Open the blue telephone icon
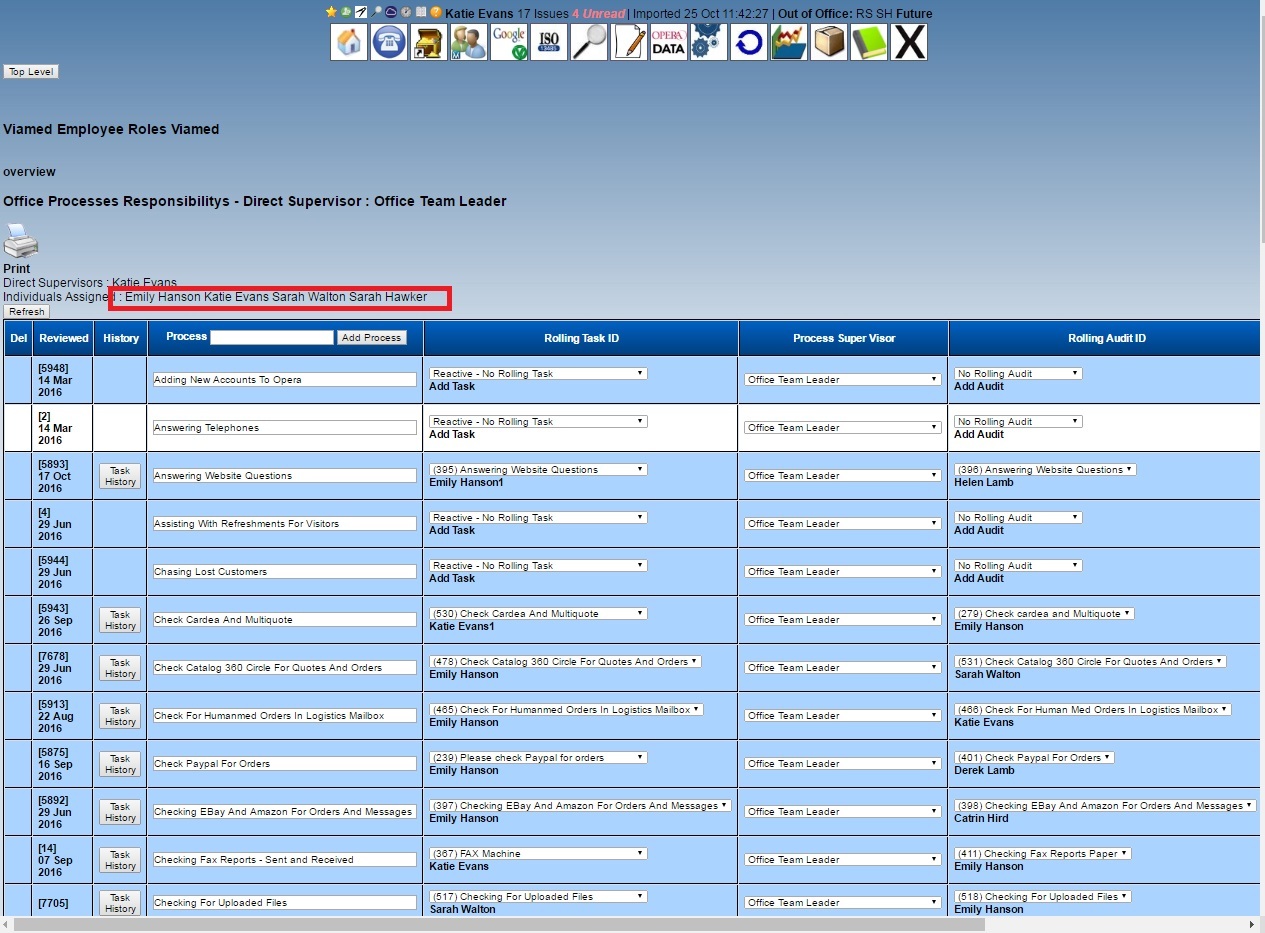 coord(389,42)
